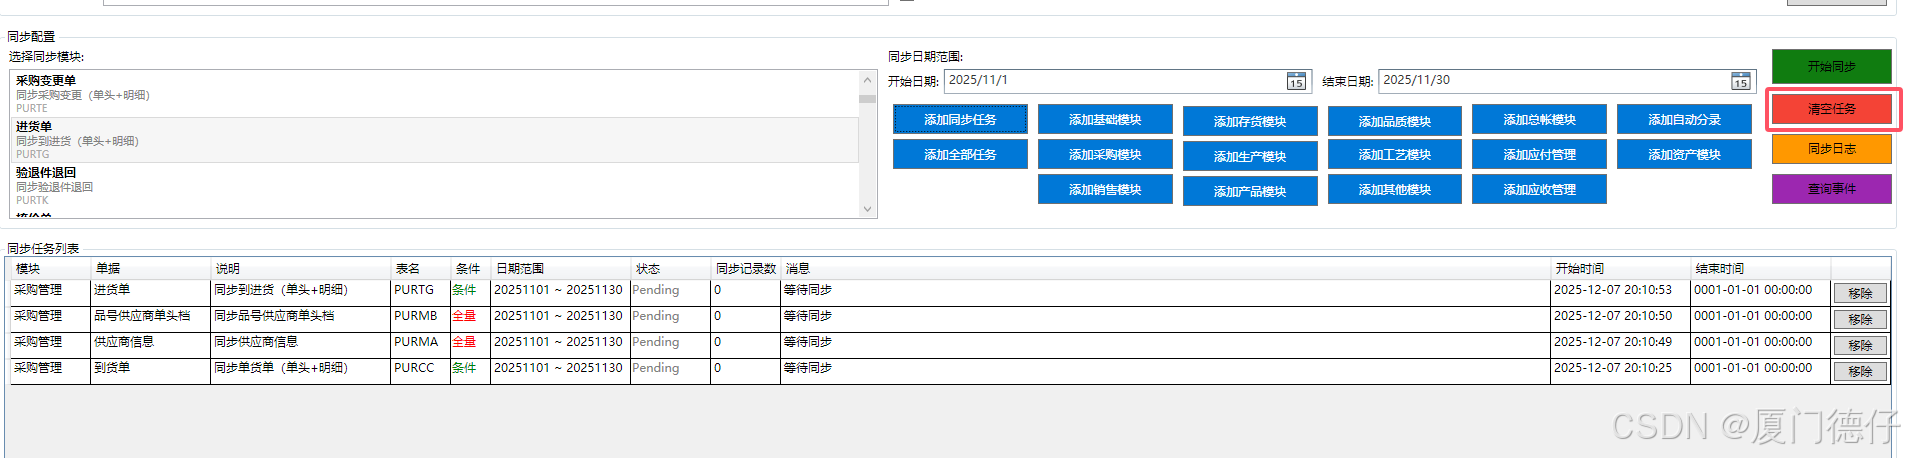The width and height of the screenshot is (1905, 458).
Task: Click module list scrollbar up arrow
Action: click(867, 80)
